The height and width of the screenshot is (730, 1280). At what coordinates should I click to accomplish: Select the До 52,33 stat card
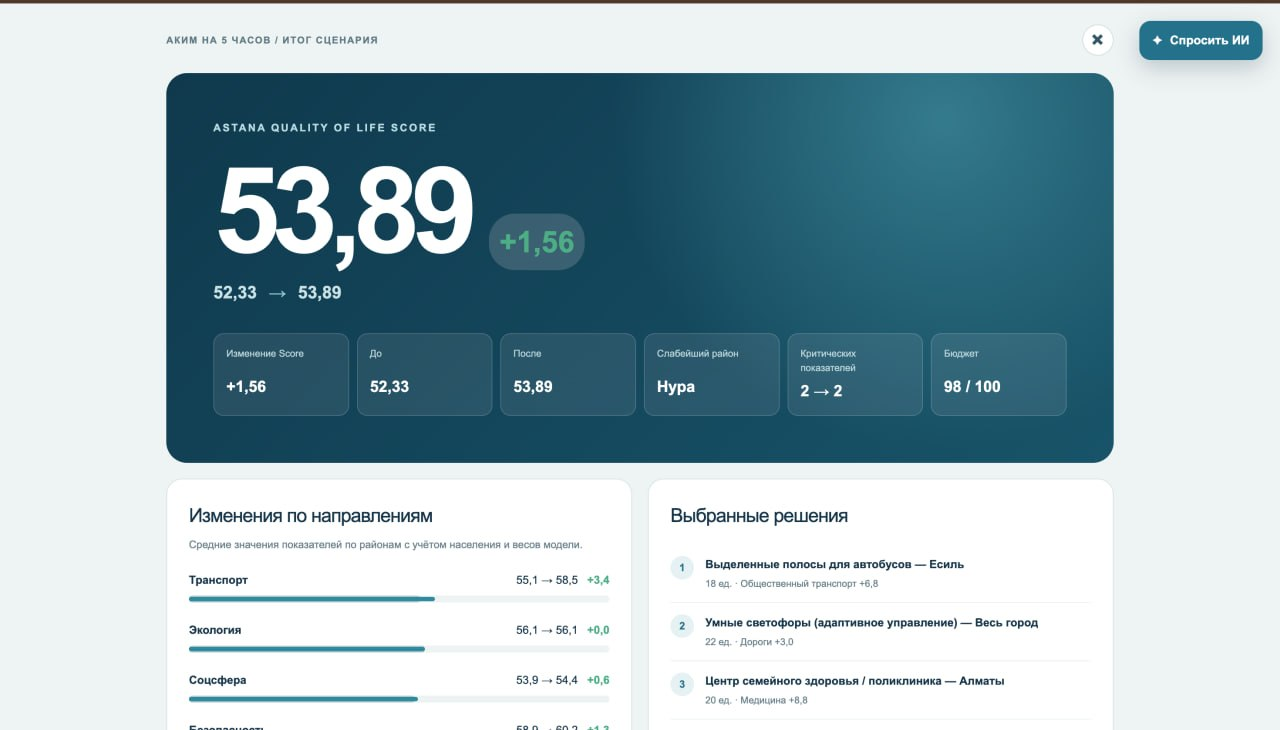424,374
